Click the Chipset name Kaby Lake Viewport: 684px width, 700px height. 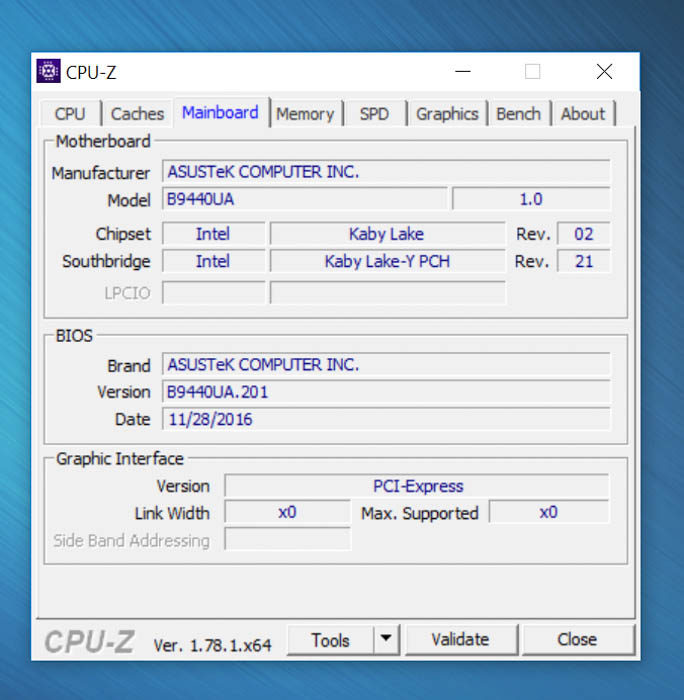[x=388, y=234]
